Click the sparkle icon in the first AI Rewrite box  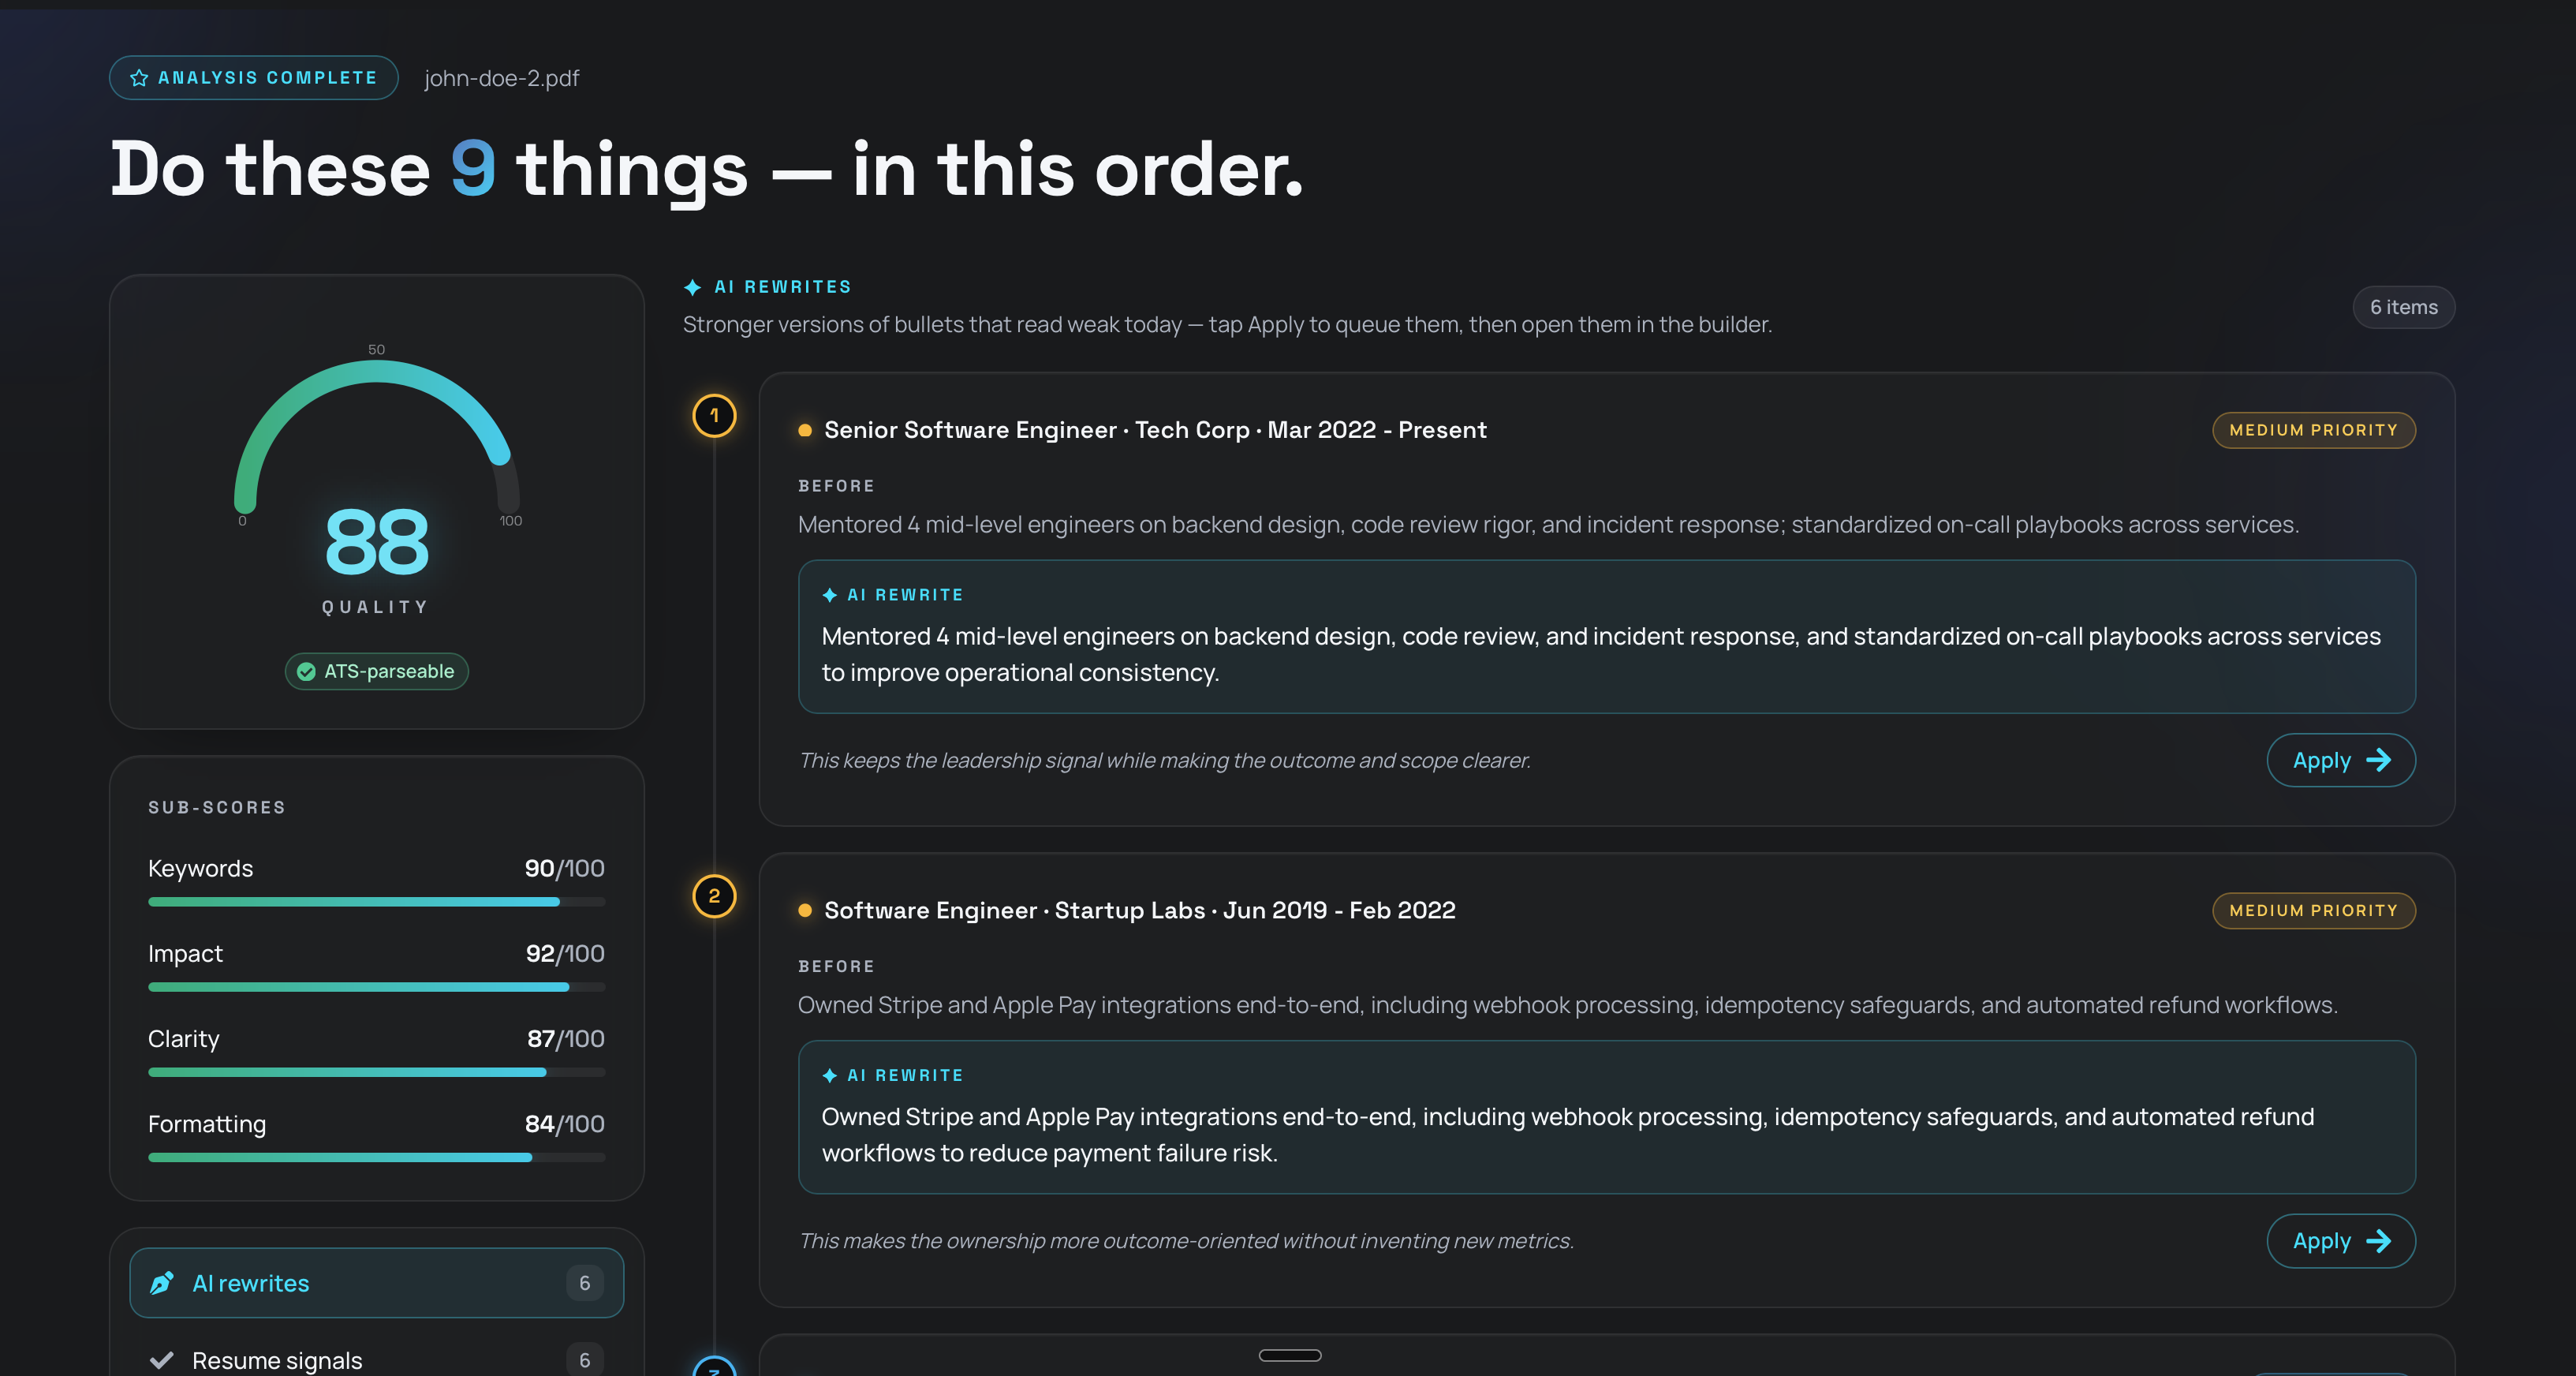pyautogui.click(x=829, y=595)
